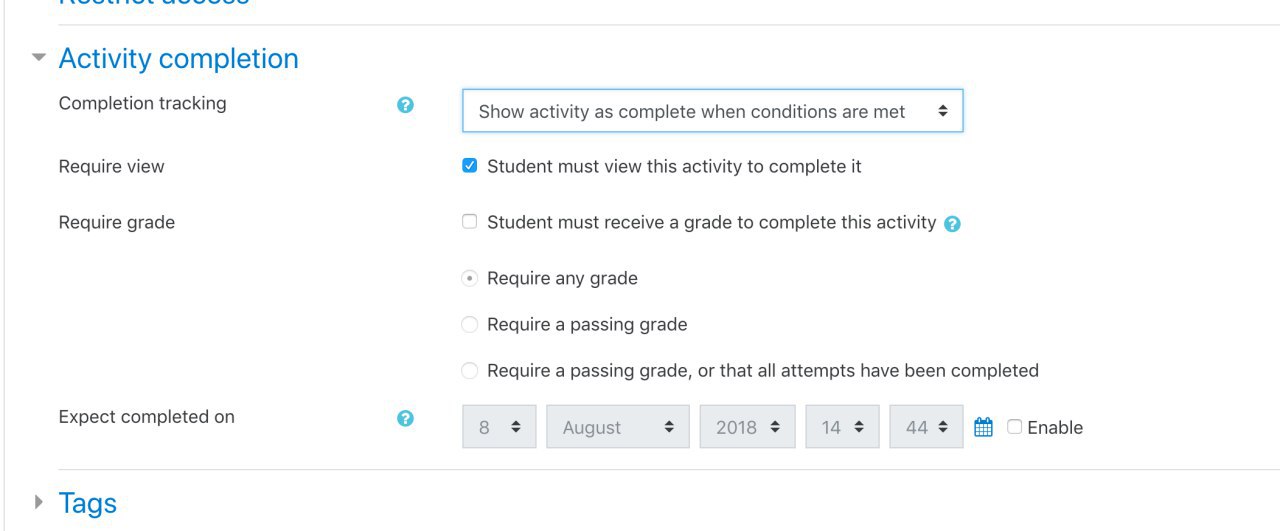Viewport: 1280px width, 531px height.
Task: Check Student must receive a grade
Action: (470, 222)
